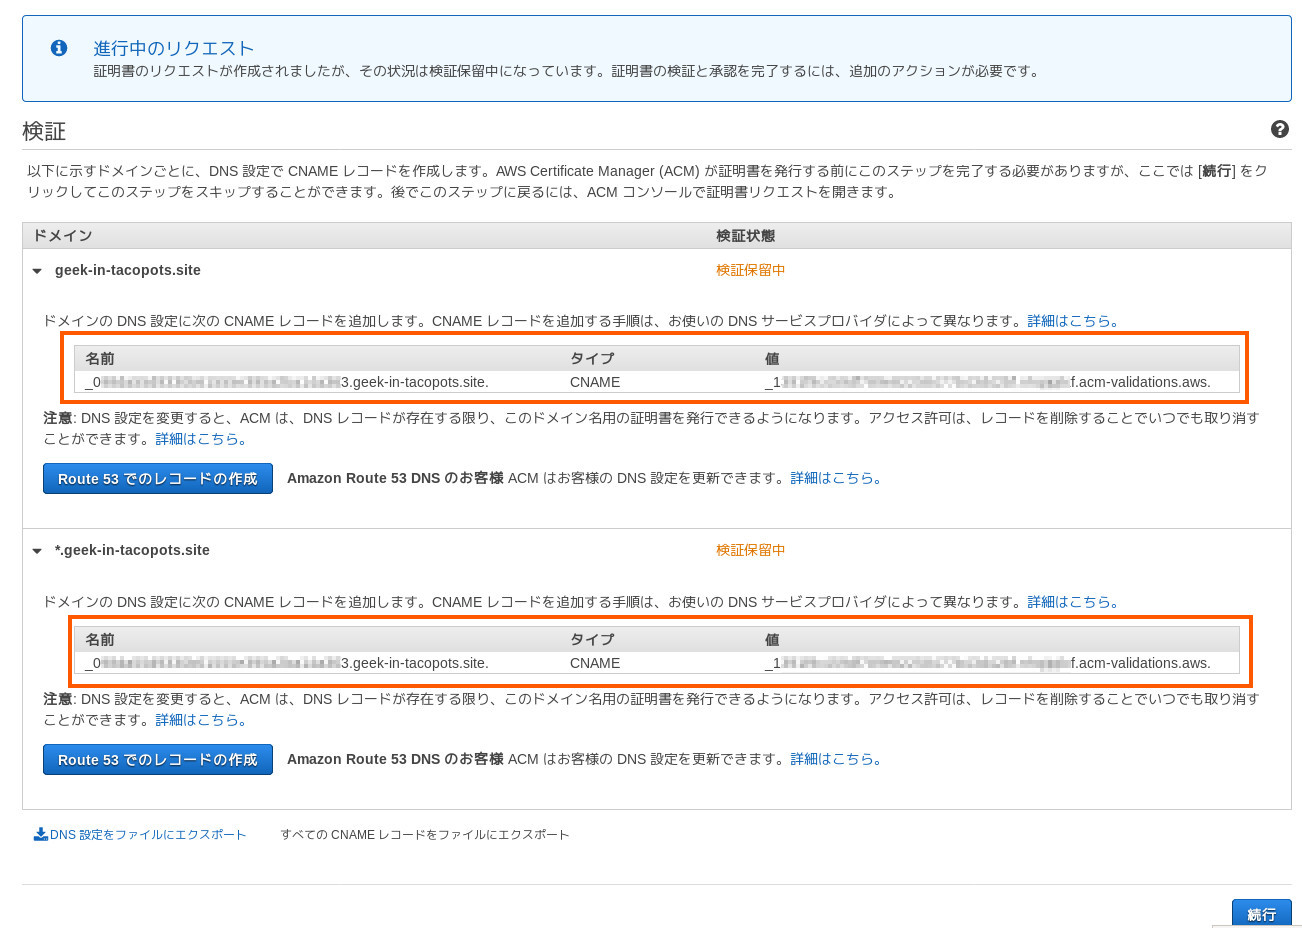The height and width of the screenshot is (928, 1302).
Task: Open 詳細はこちら link in first 注意 note
Action: (x=201, y=439)
